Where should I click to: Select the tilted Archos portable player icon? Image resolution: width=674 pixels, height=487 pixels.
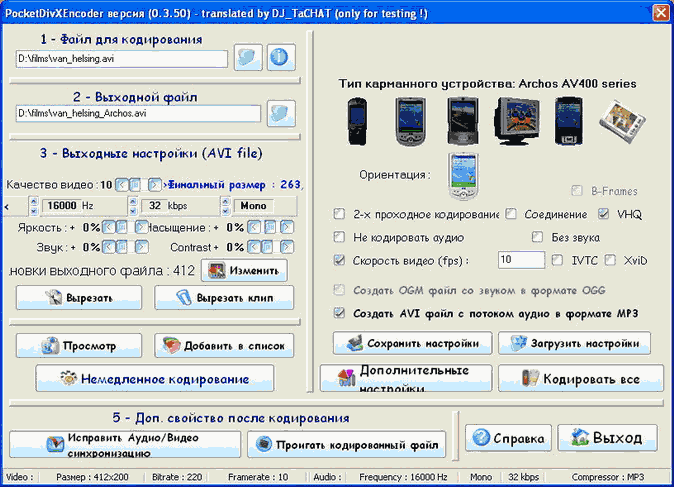point(622,121)
